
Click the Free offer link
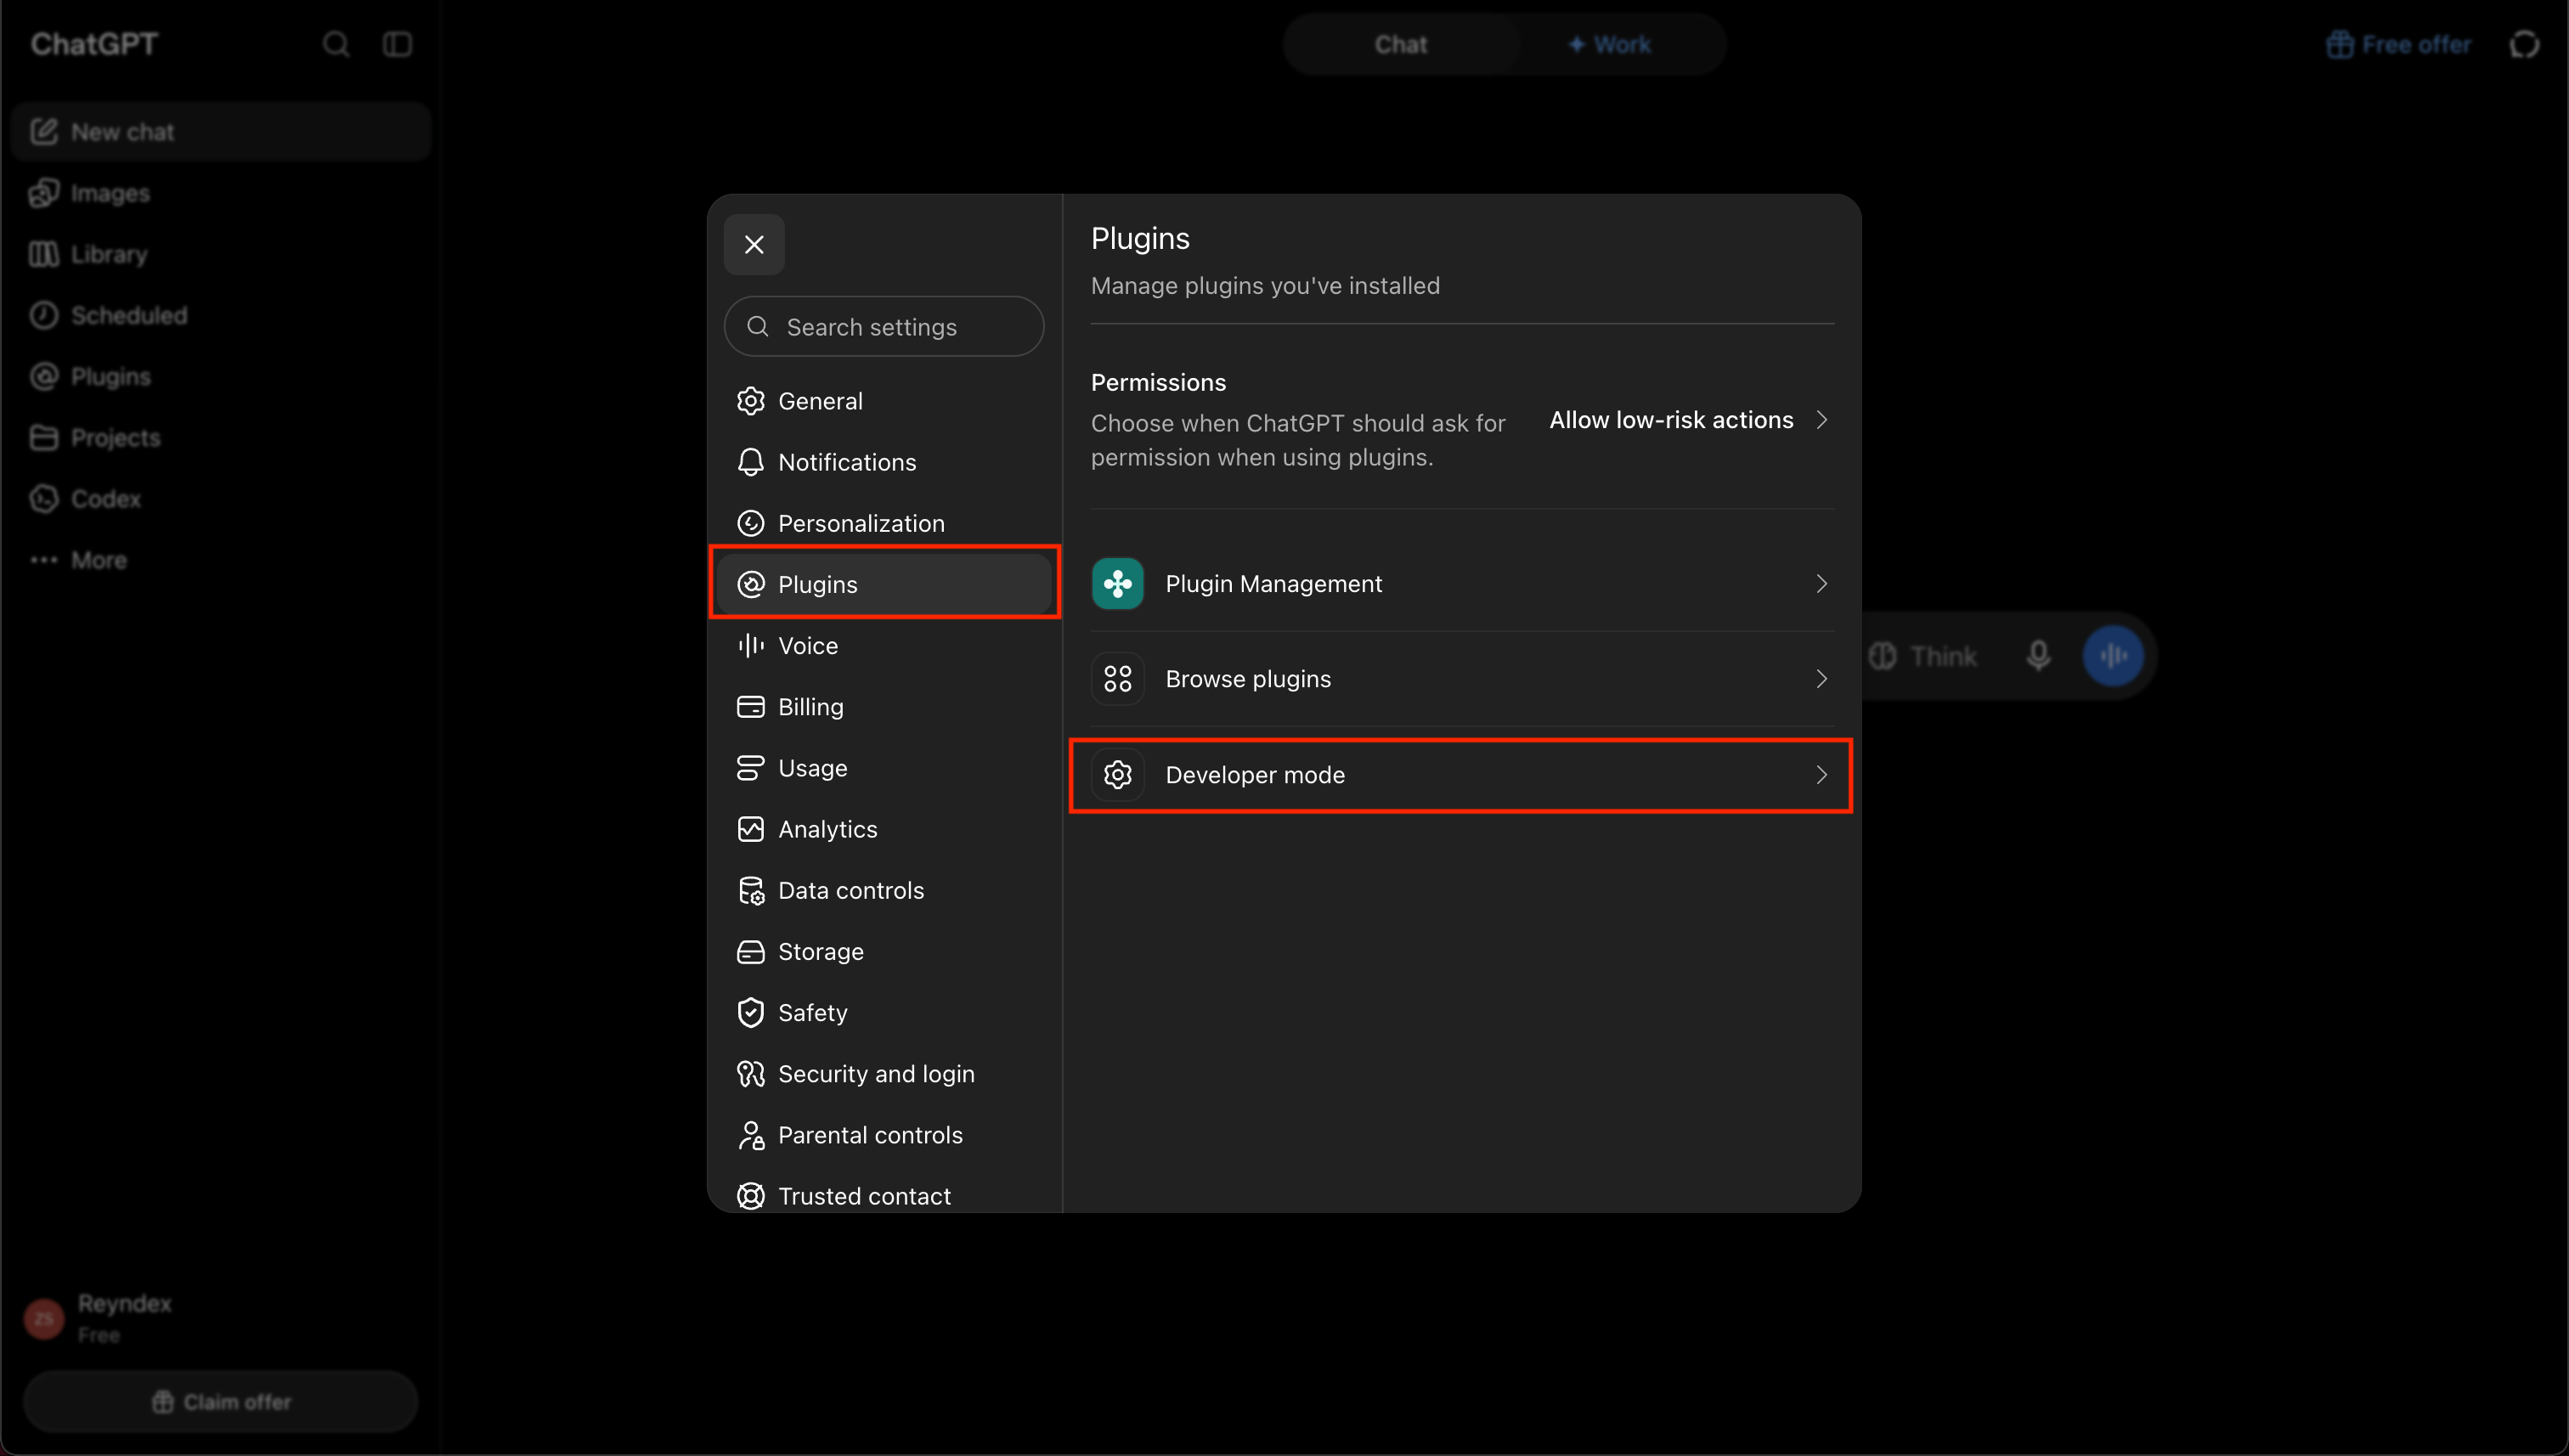pyautogui.click(x=2398, y=44)
